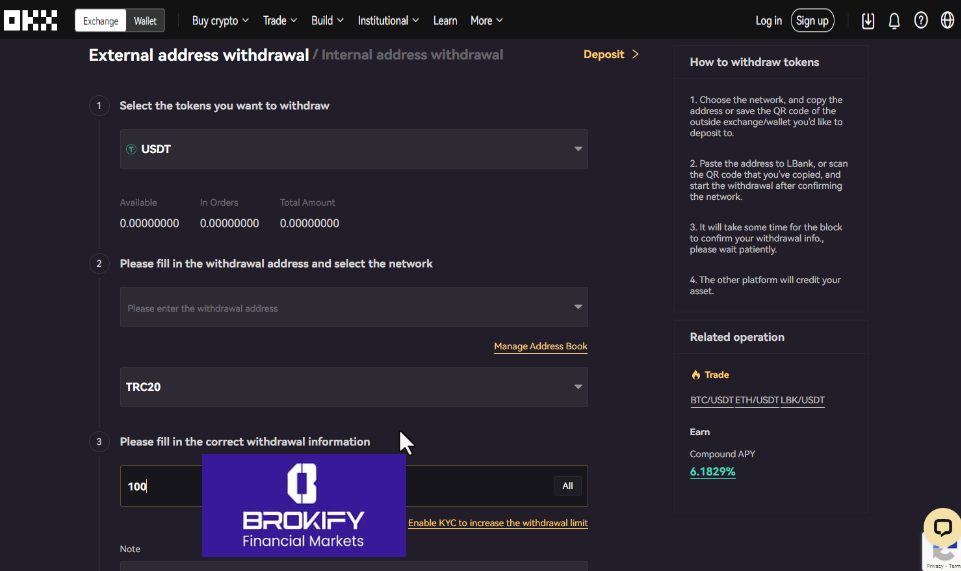961x571 pixels.
Task: Expand the withdrawal address dropdown
Action: pos(577,308)
